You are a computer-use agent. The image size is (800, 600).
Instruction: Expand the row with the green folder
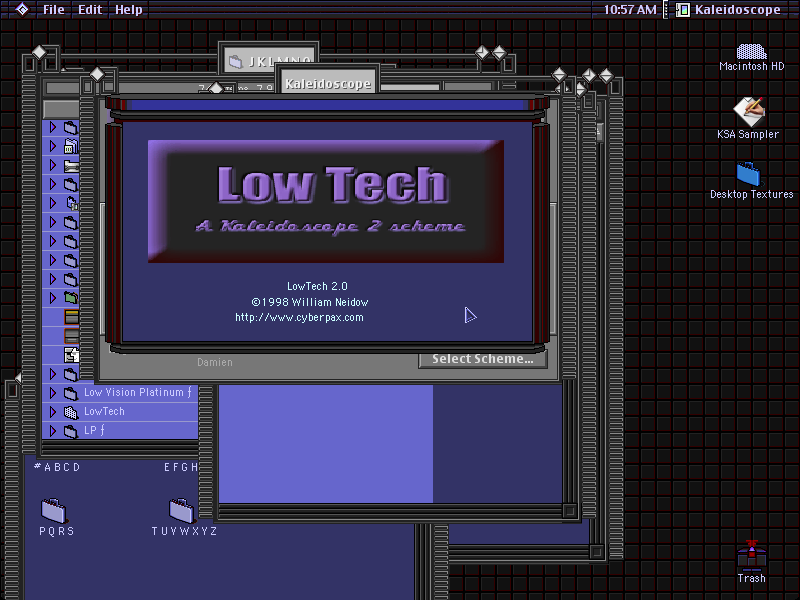tap(53, 297)
